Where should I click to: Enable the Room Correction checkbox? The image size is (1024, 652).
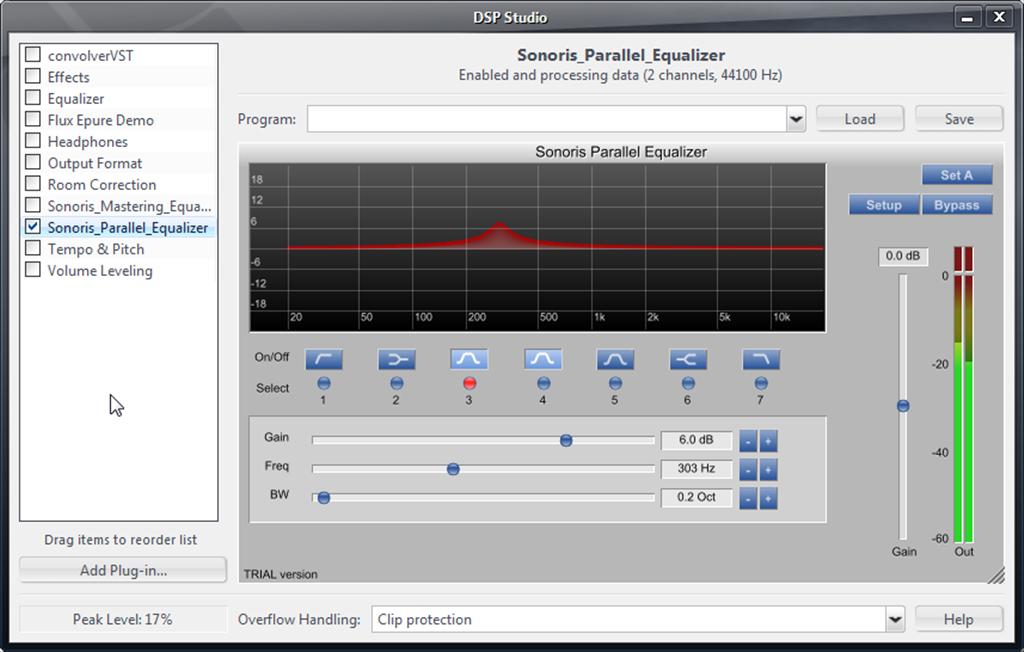33,184
